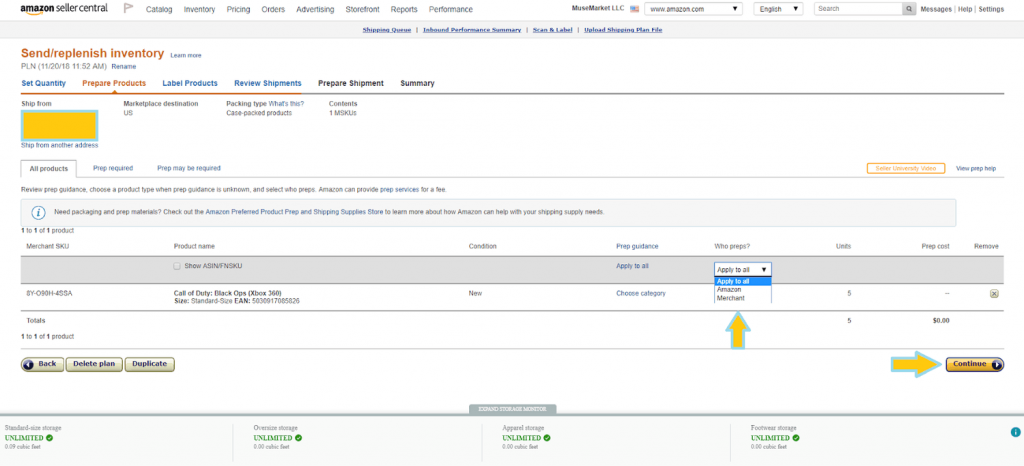This screenshot has height=466, width=1024.
Task: Open the Pricing menu
Action: 238,10
